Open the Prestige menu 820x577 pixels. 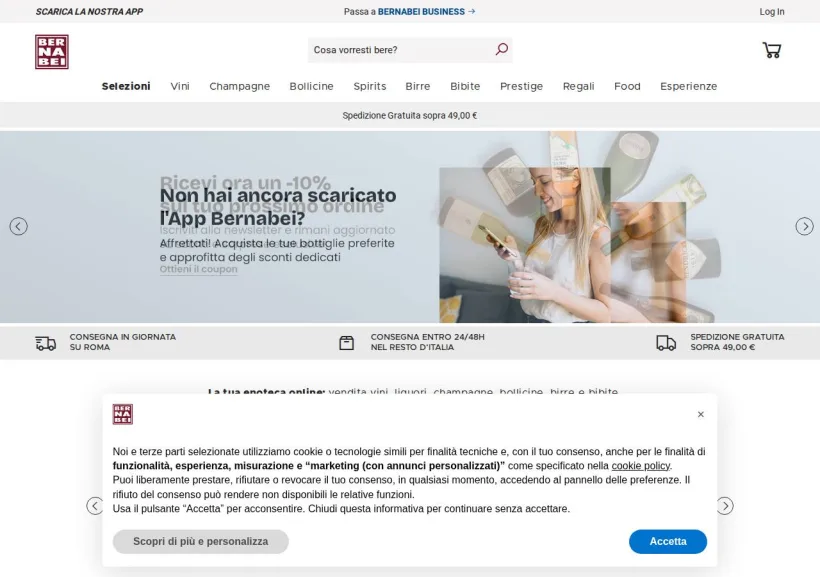pos(521,86)
